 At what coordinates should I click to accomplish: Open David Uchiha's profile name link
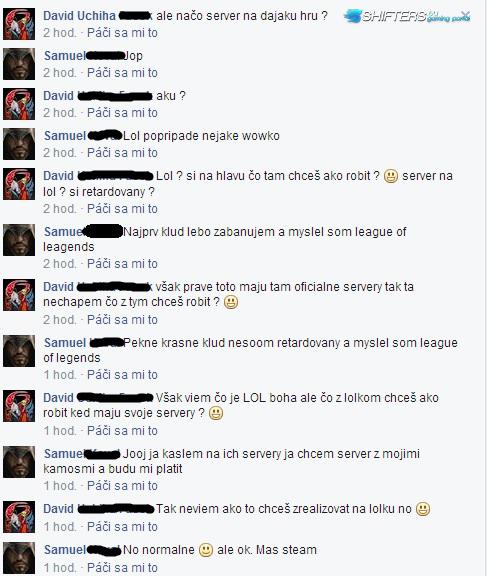tap(80, 16)
